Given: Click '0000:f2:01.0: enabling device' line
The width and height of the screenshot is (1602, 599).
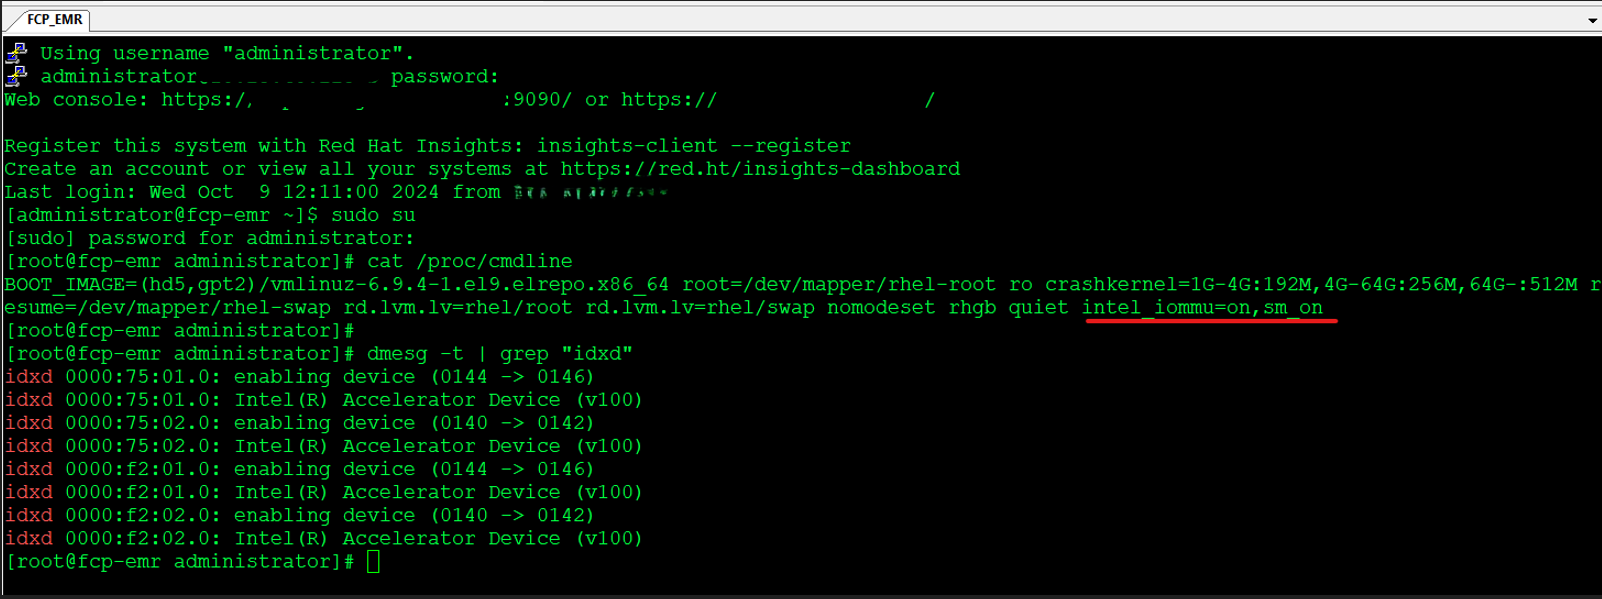Looking at the screenshot, I should (299, 469).
